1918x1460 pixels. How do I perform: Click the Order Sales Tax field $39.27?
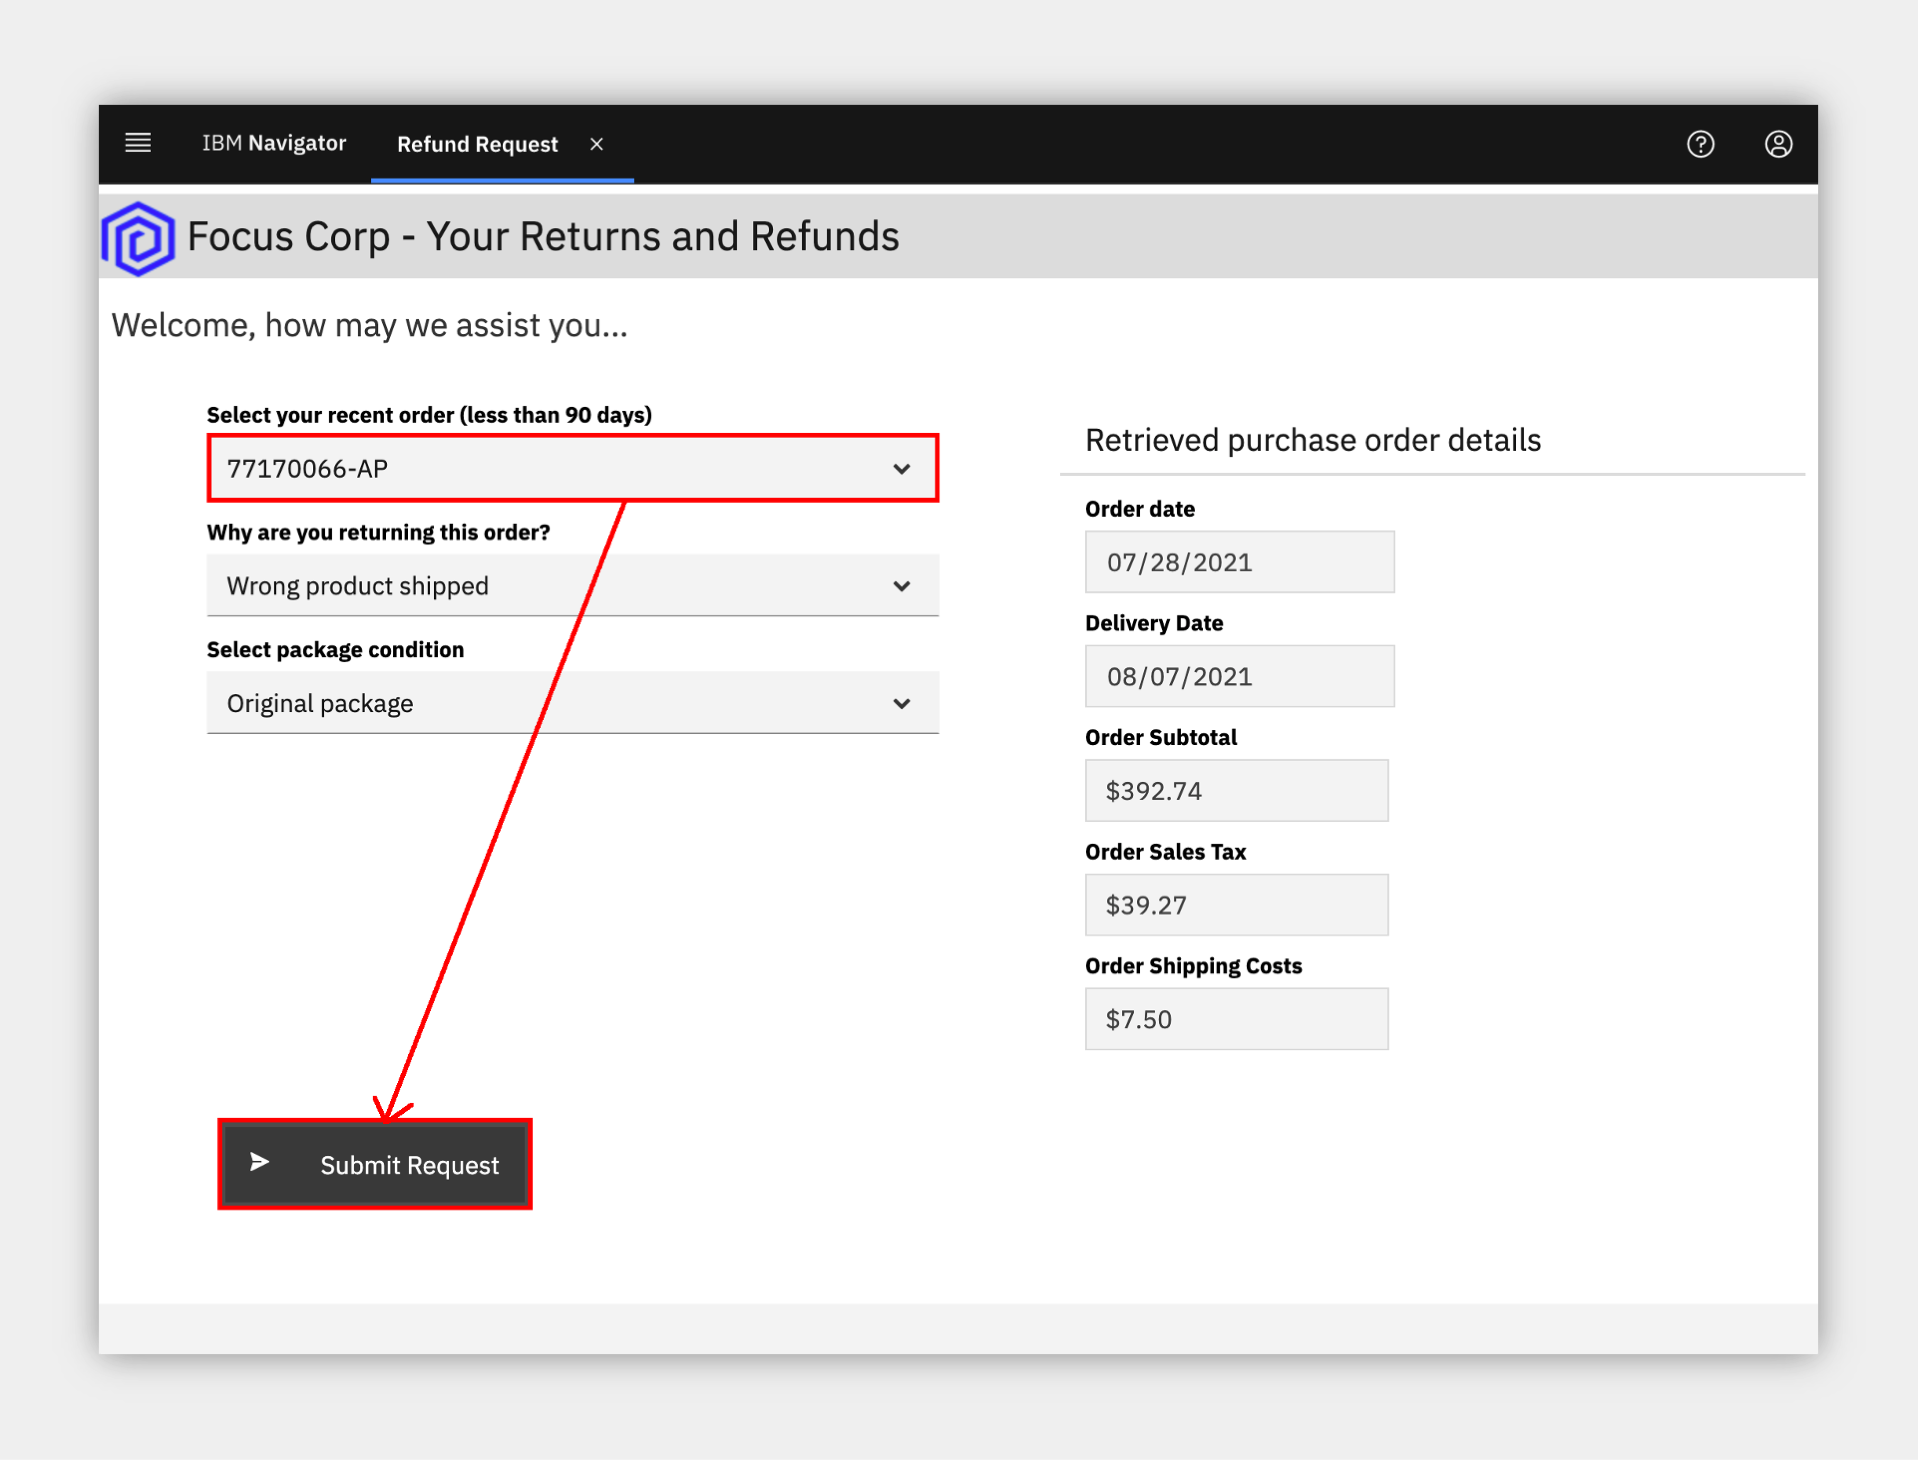pyautogui.click(x=1236, y=905)
